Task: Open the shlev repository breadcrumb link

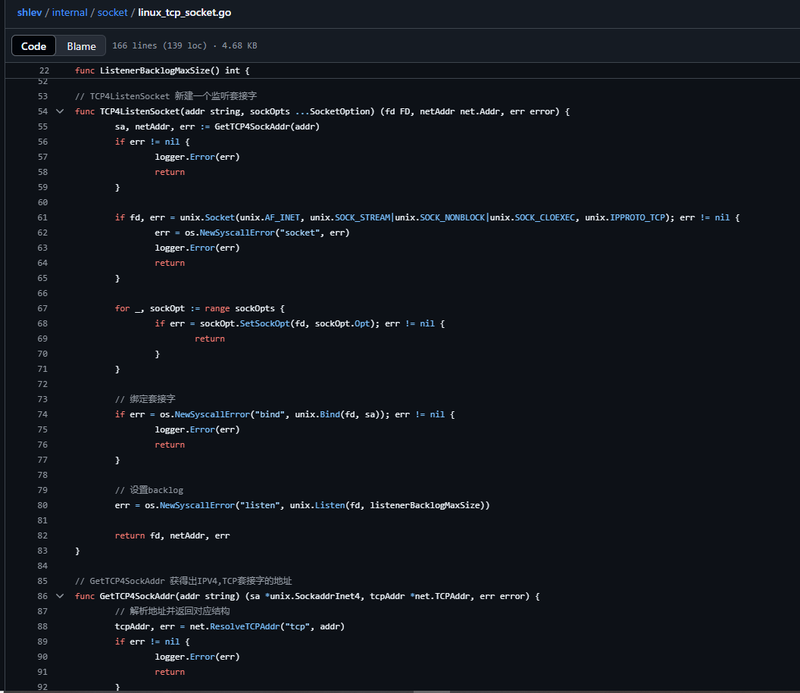Action: click(x=30, y=12)
